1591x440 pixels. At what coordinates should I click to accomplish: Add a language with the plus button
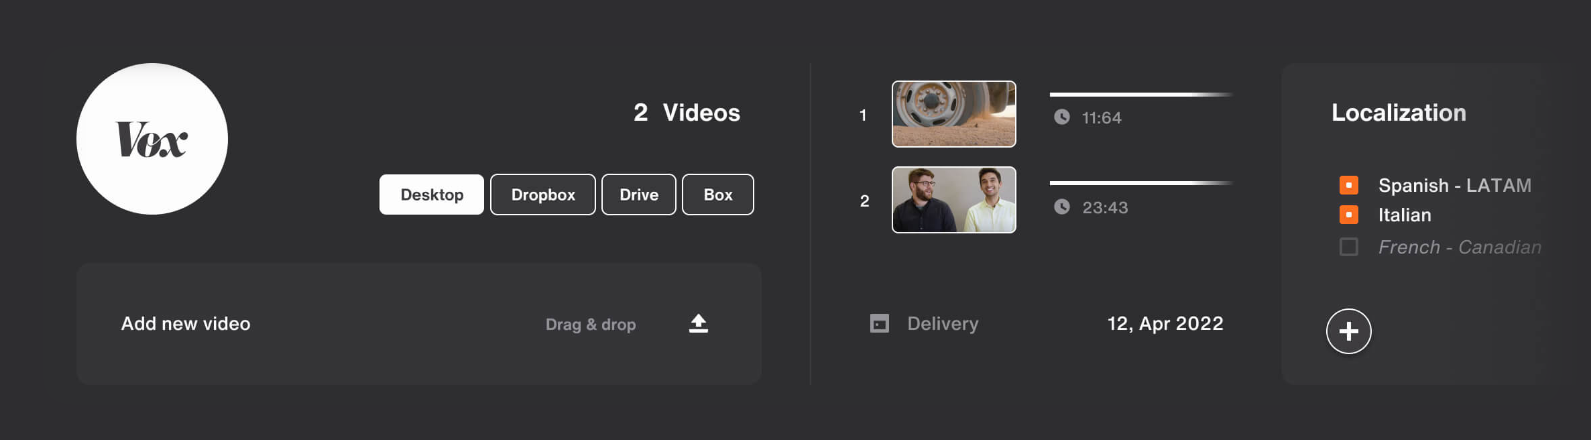(1348, 331)
